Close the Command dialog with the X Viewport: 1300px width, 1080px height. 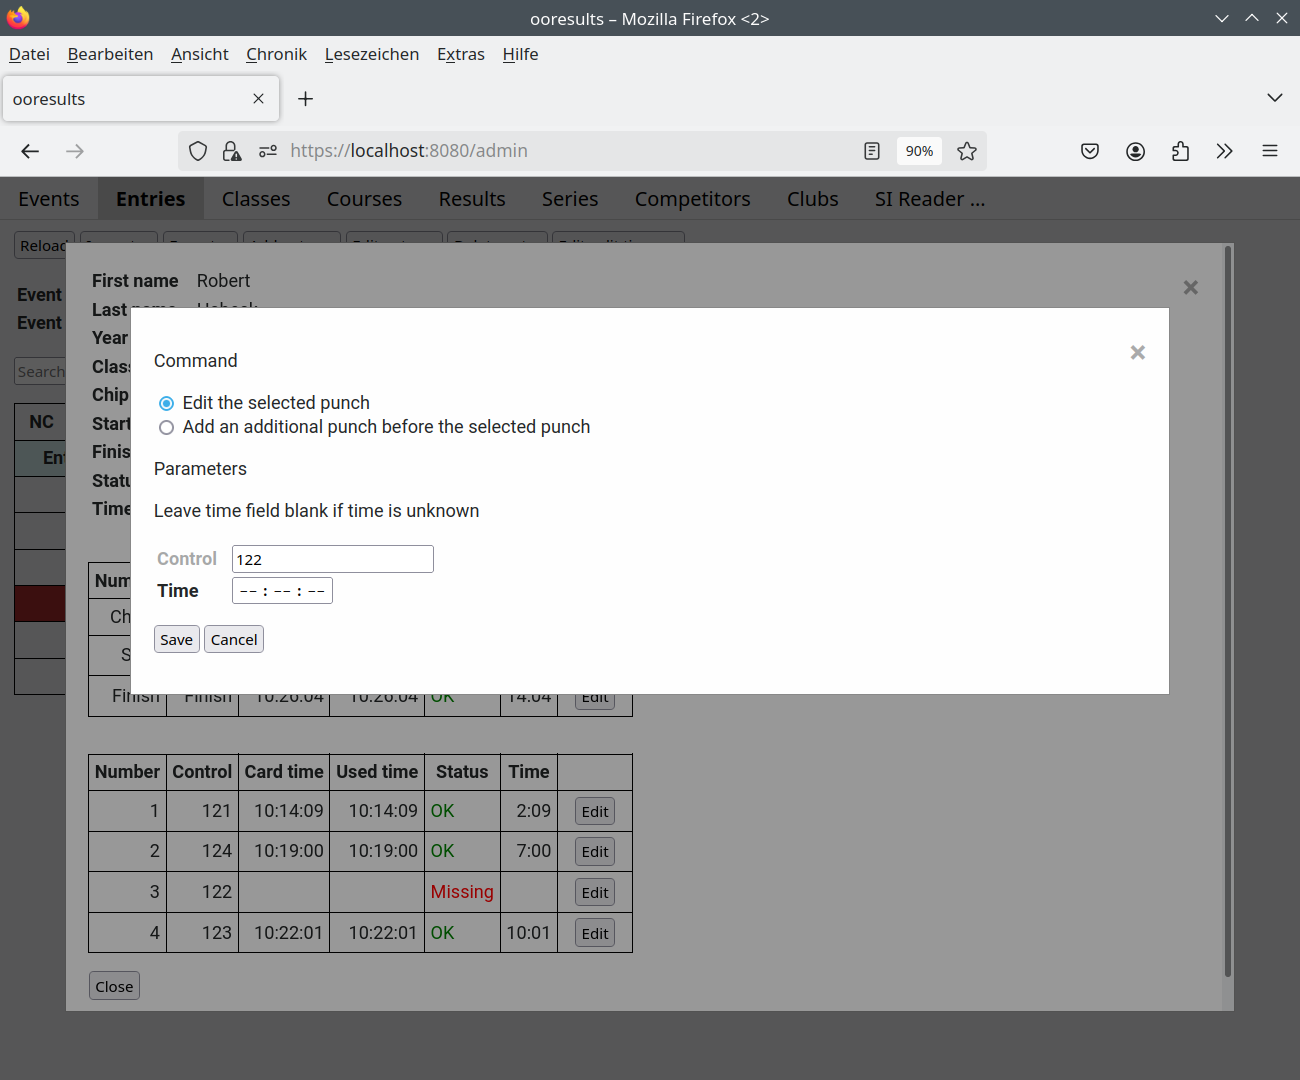point(1137,353)
